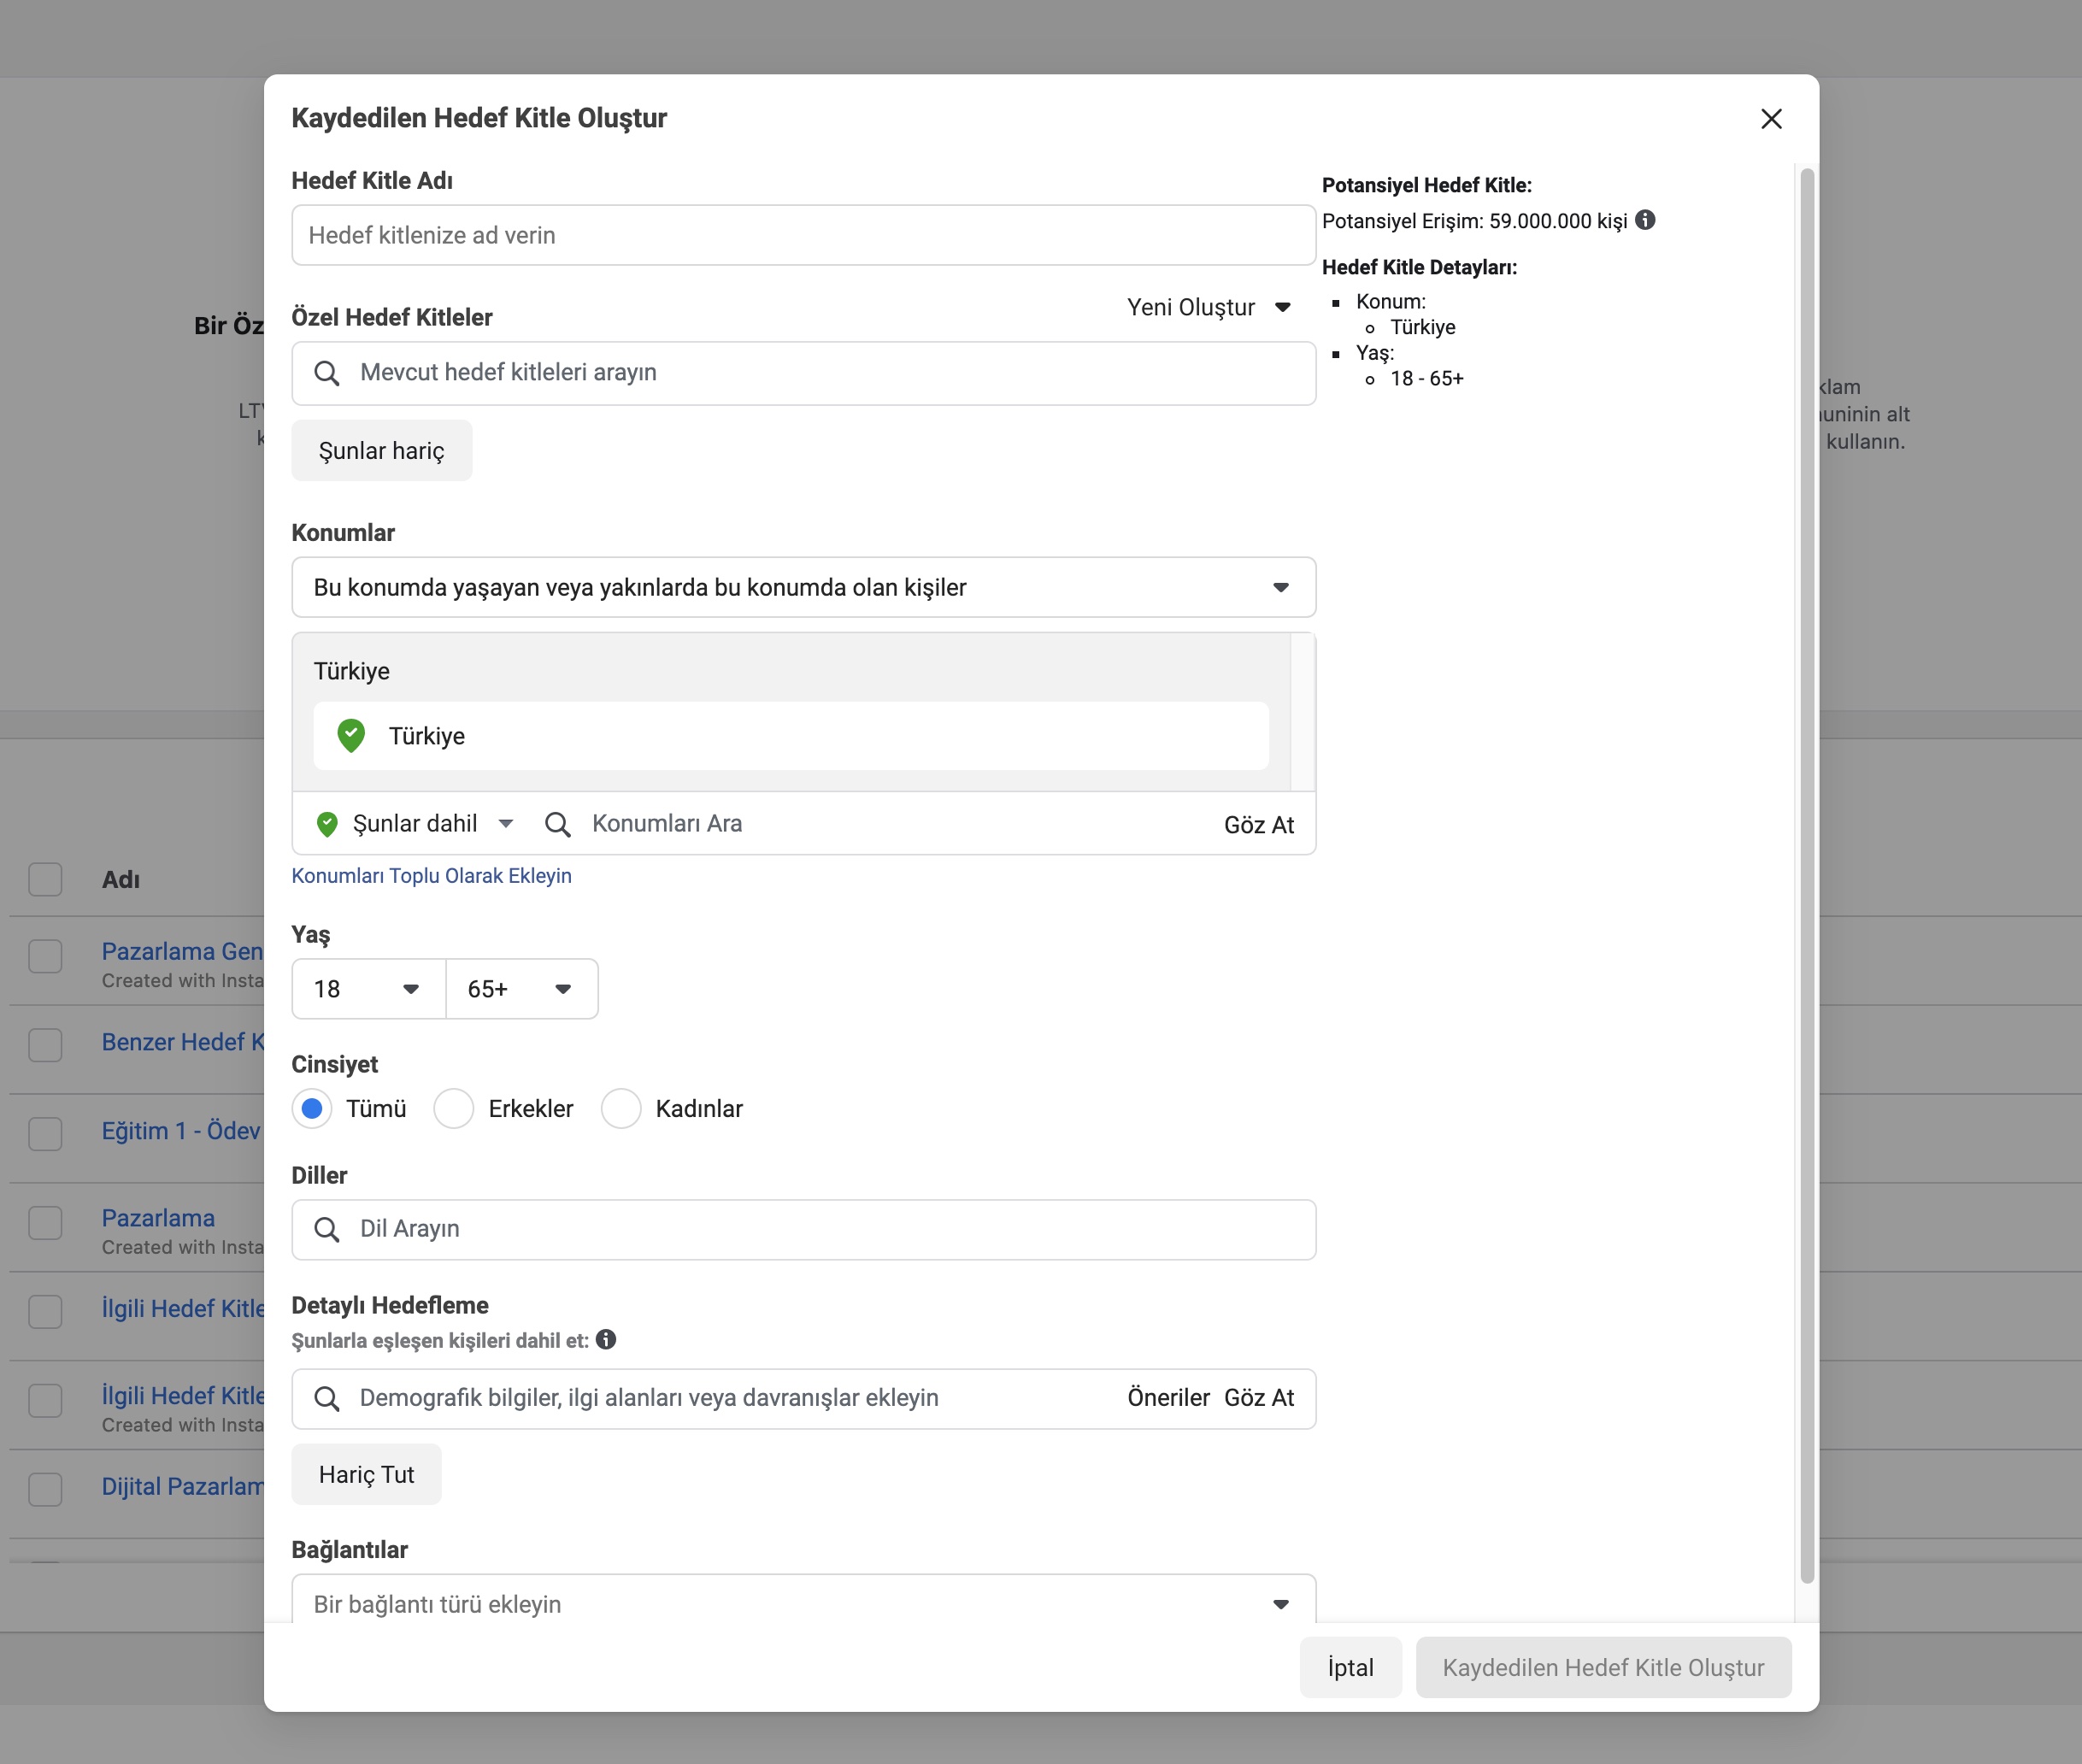Open the Pazarlama Gen audience link
The image size is (2082, 1764).
[182, 951]
